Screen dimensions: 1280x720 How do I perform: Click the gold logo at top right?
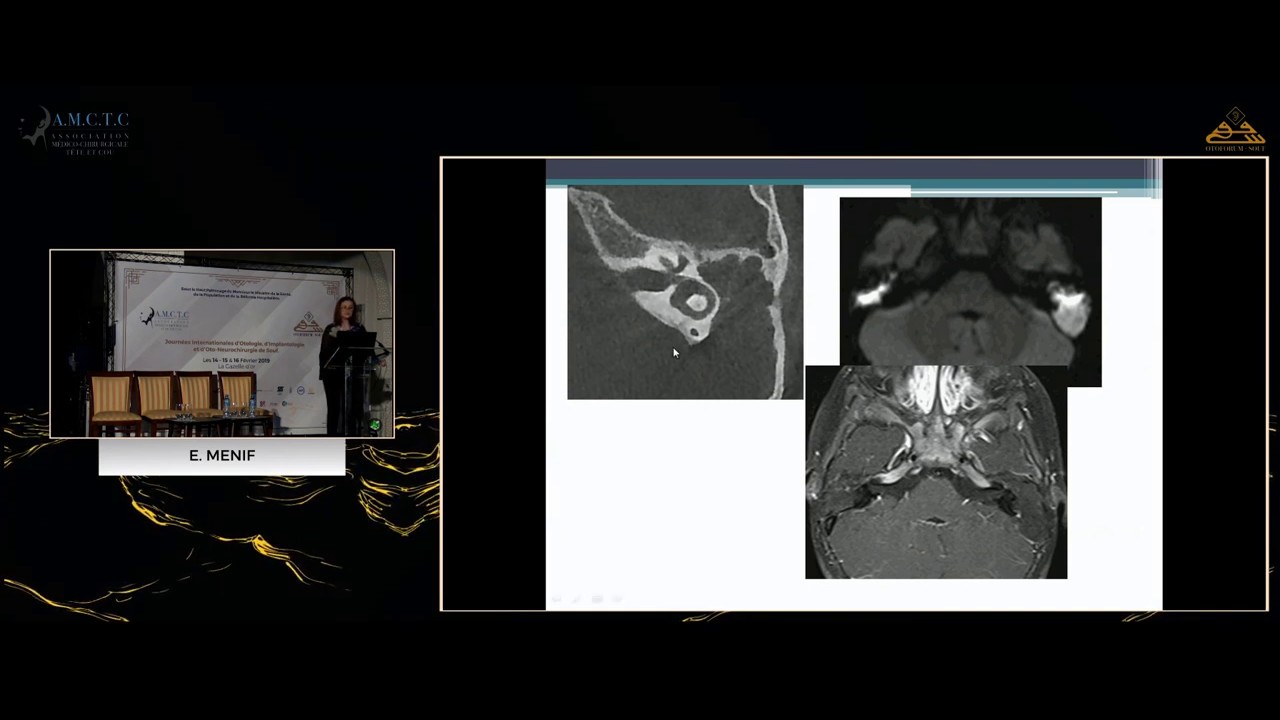[x=1235, y=130]
